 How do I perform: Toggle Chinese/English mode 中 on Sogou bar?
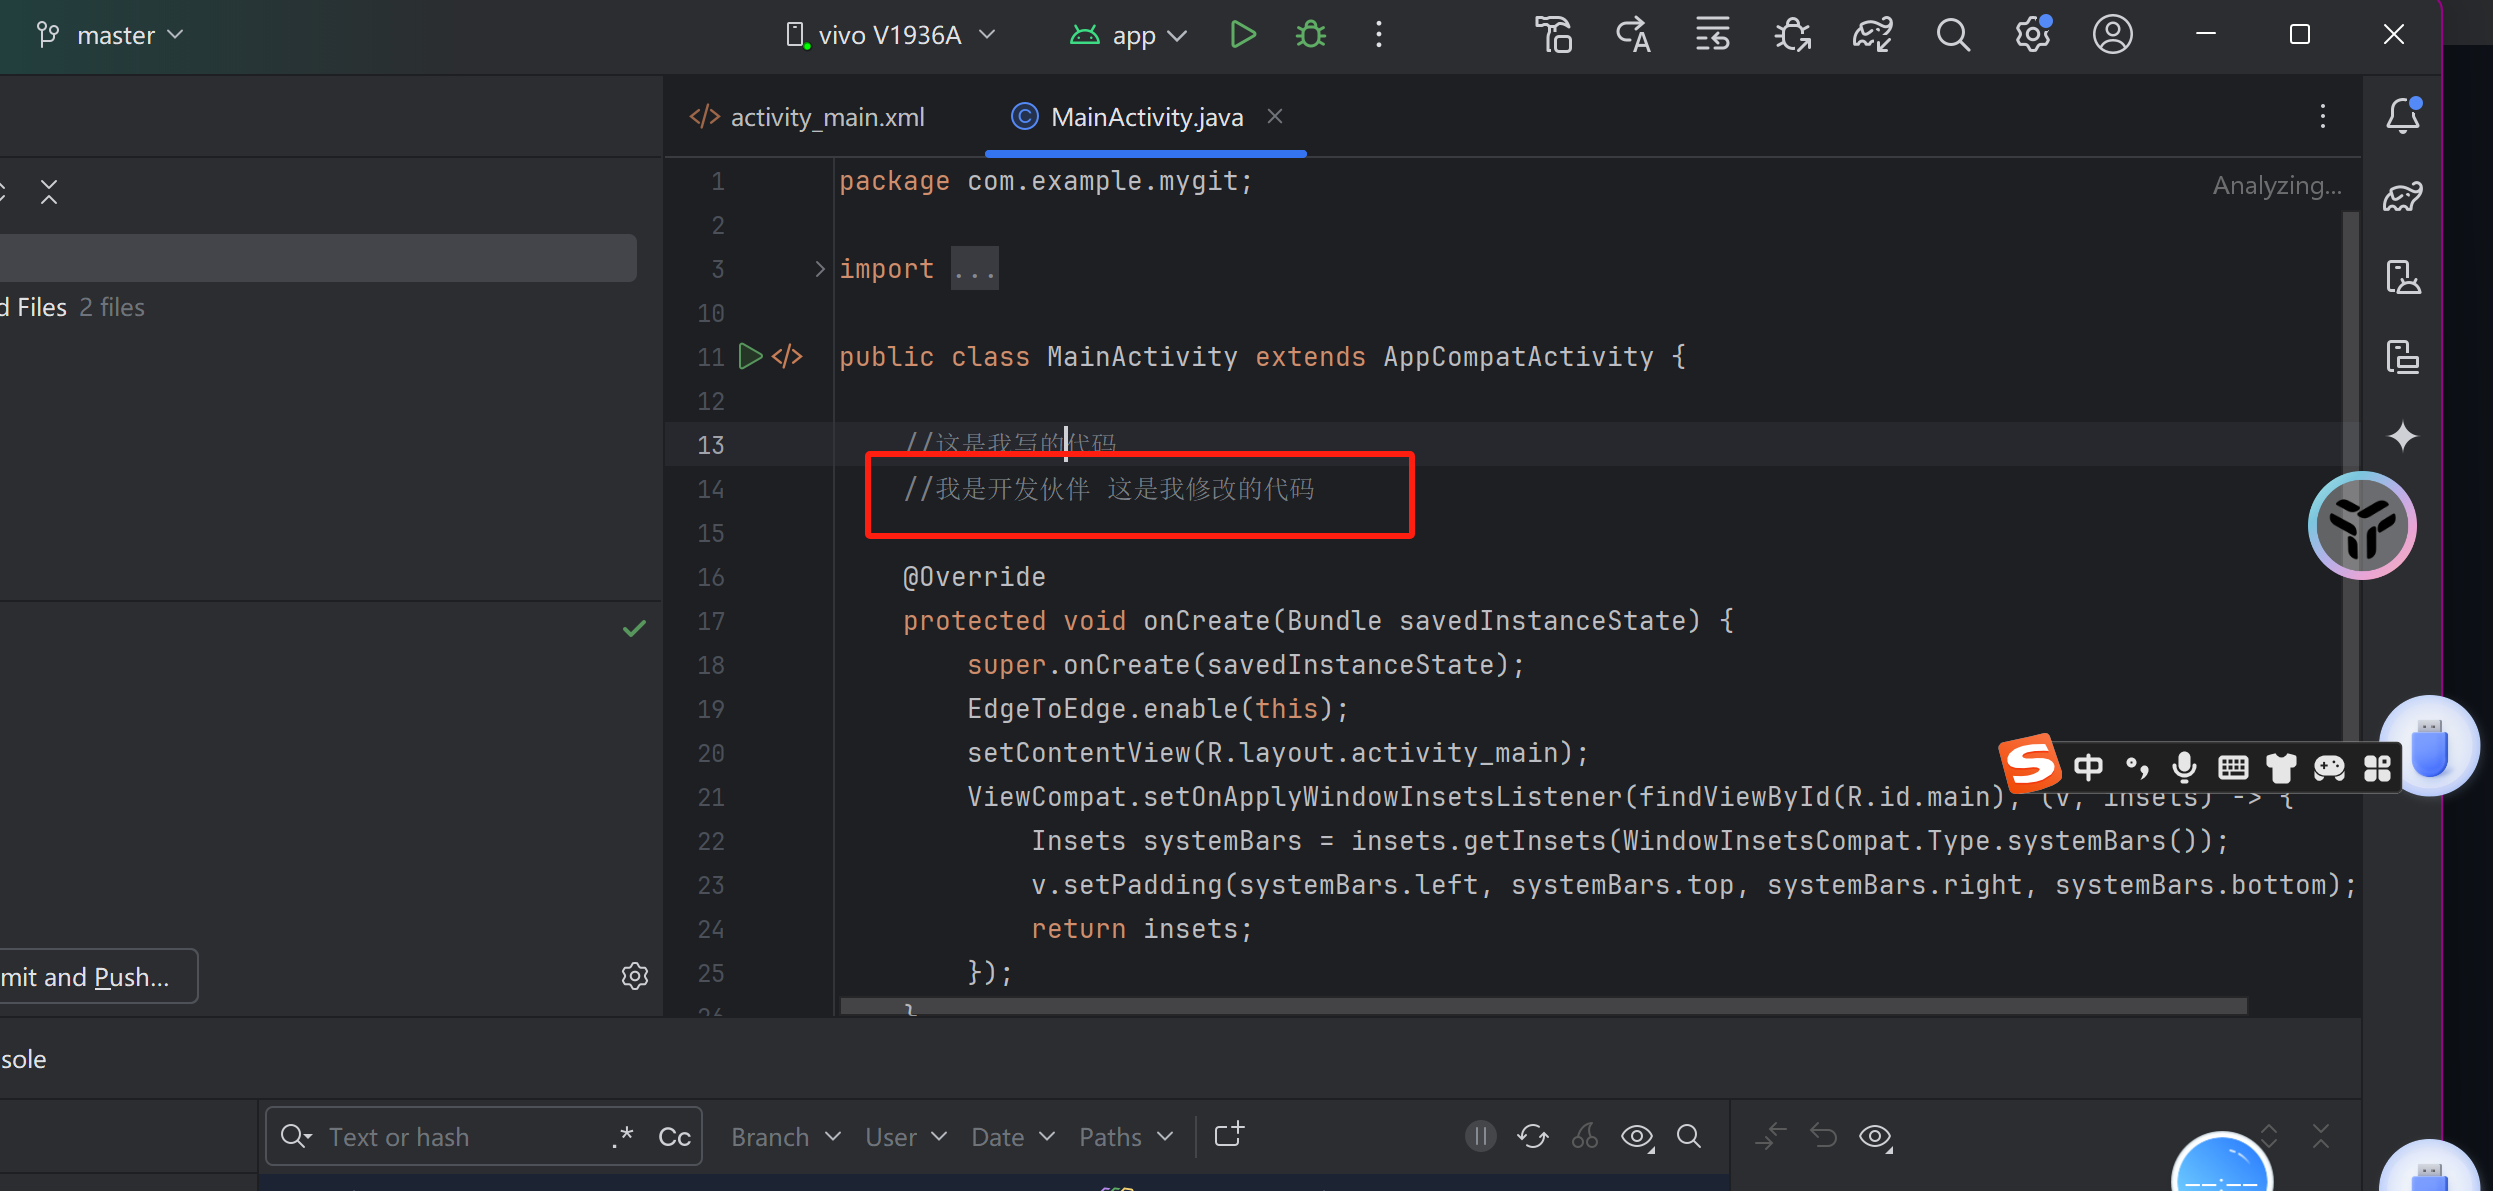click(x=2088, y=768)
